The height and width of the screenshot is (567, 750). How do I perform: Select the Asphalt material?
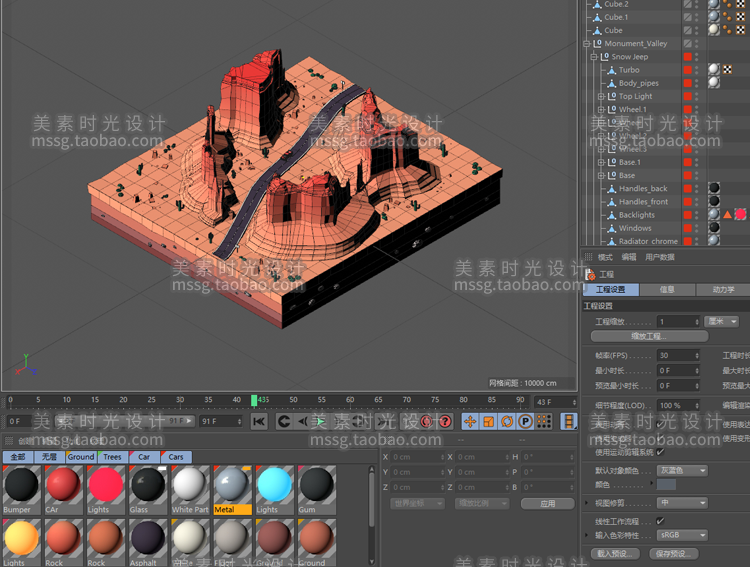(148, 543)
